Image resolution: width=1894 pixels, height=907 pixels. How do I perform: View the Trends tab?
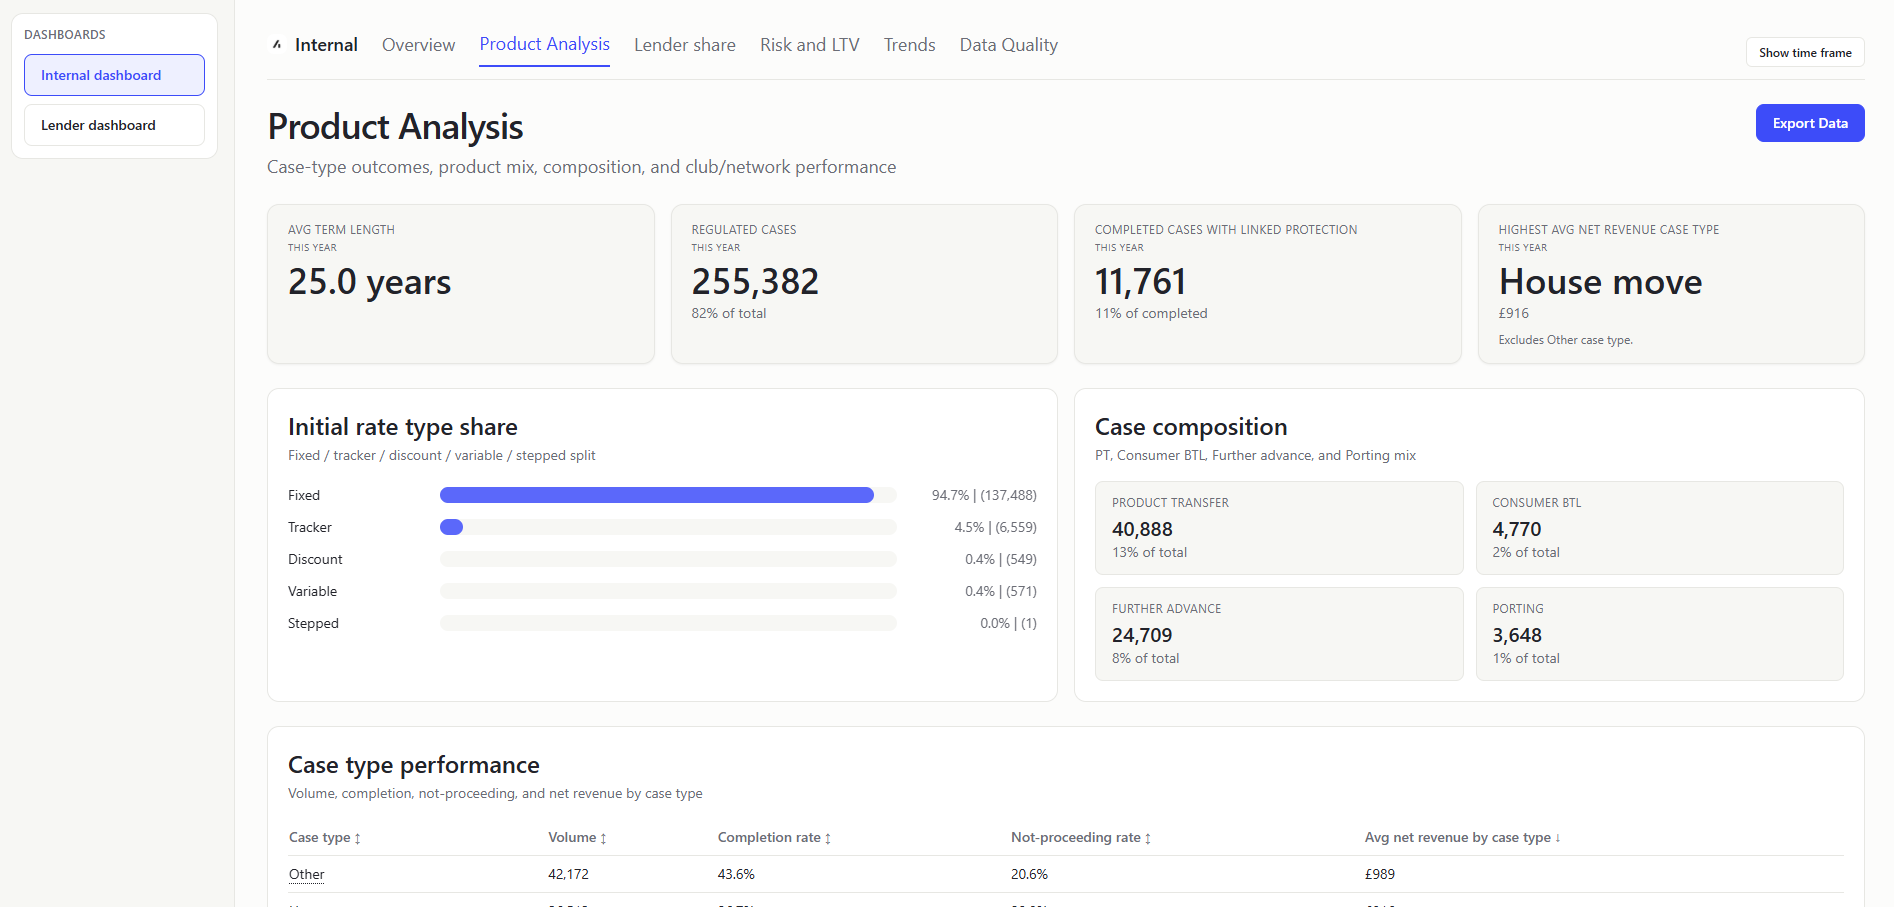coord(908,44)
